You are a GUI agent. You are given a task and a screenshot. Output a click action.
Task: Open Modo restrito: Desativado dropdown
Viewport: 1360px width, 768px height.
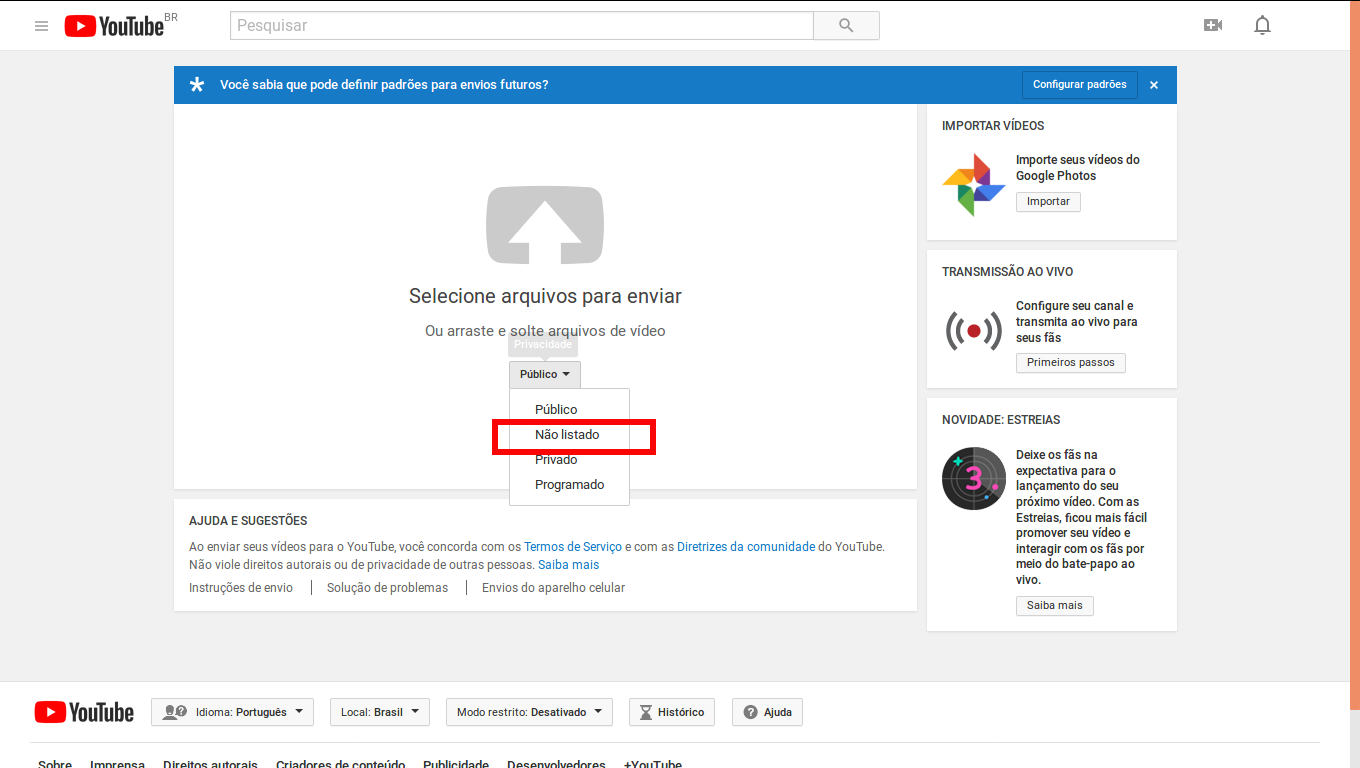[x=529, y=712]
